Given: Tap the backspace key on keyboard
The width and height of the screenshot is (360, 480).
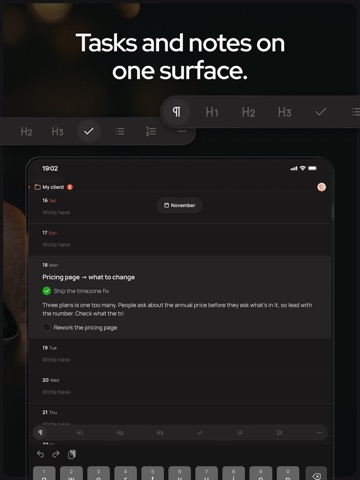Looking at the screenshot, I should click(x=316, y=473).
